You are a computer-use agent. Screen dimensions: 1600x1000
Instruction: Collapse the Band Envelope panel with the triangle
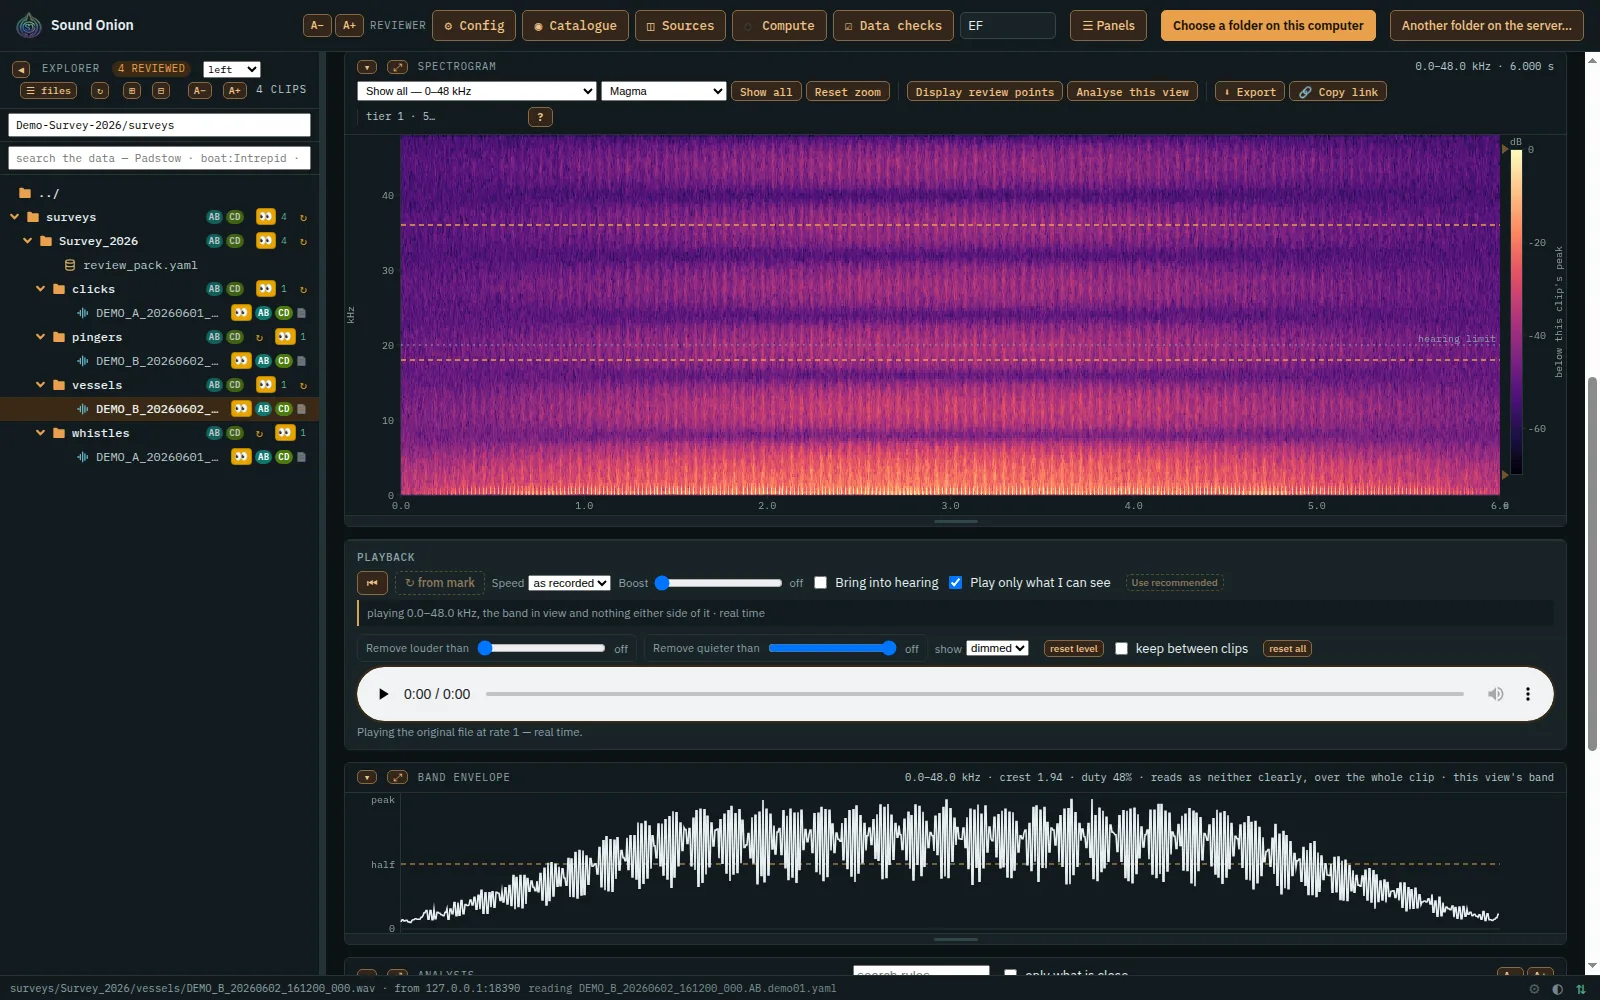tap(367, 777)
